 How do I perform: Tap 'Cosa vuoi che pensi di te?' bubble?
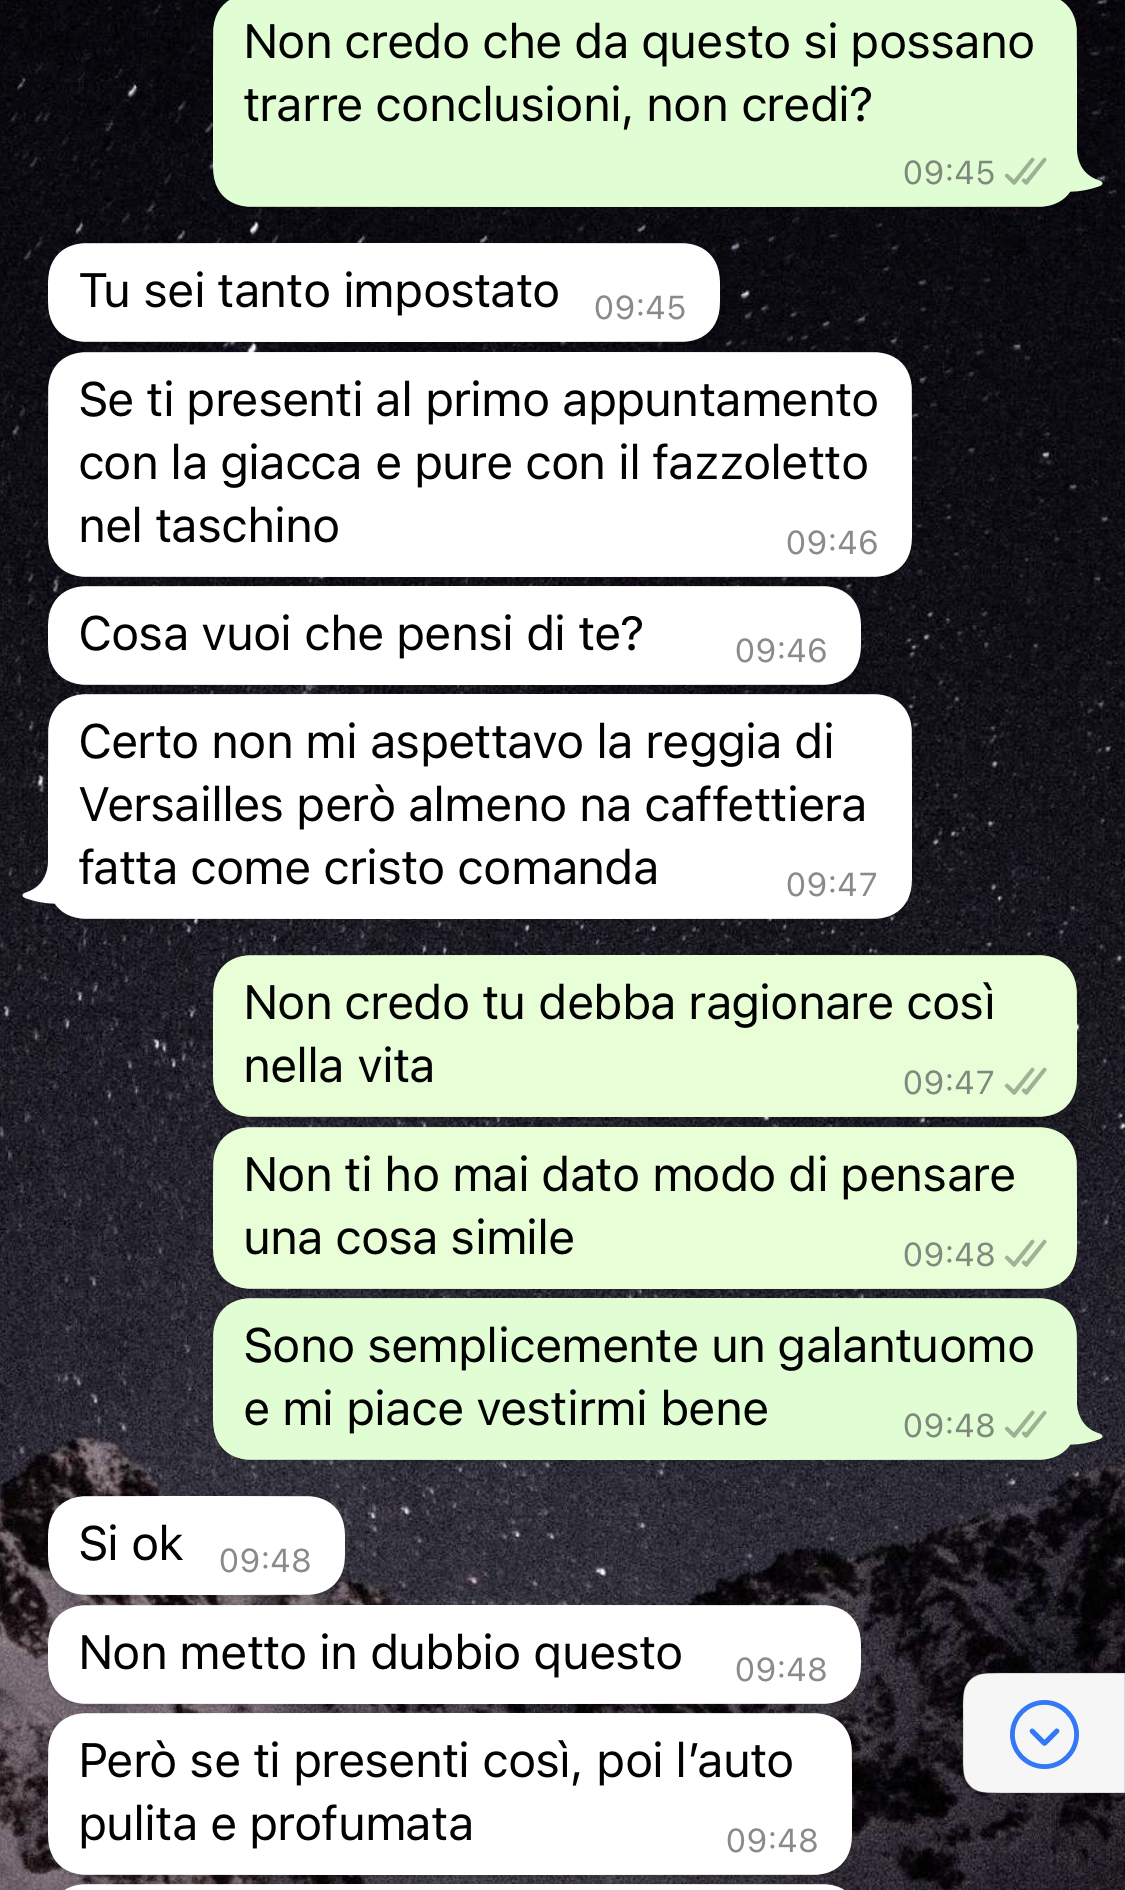coord(455,636)
